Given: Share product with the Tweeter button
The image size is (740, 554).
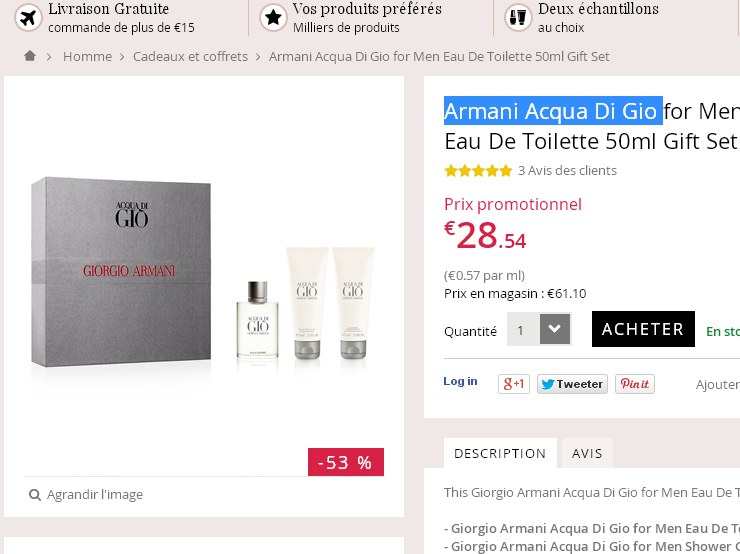Looking at the screenshot, I should (x=572, y=384).
